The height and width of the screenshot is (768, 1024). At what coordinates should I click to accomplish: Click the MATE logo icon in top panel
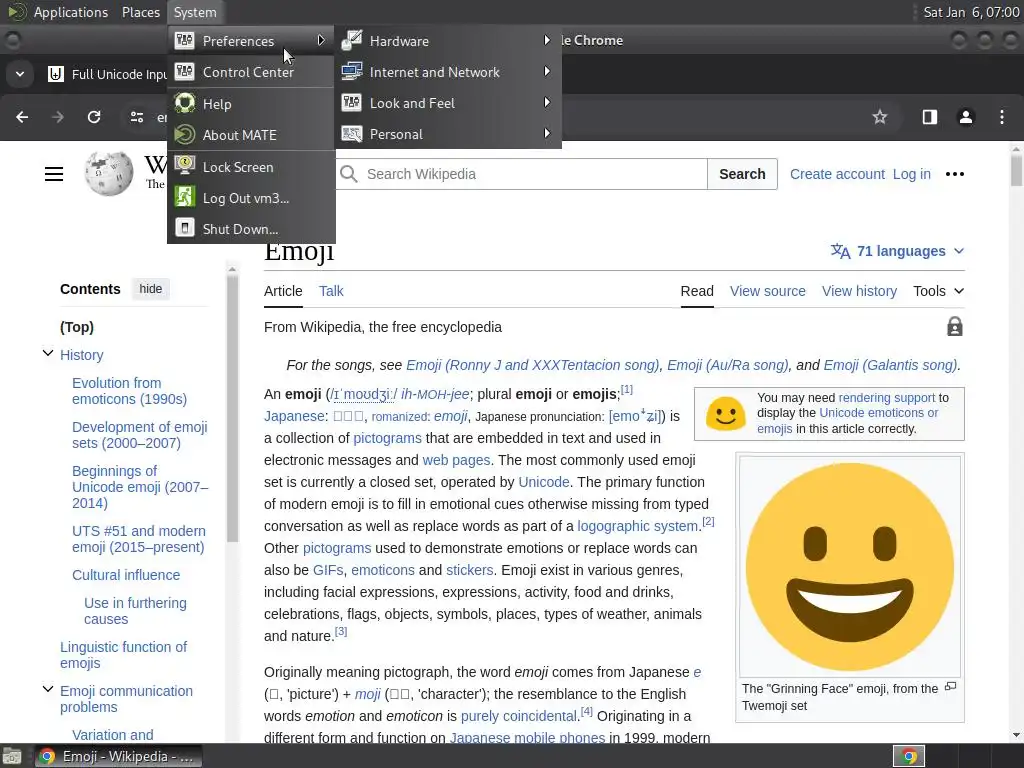click(16, 12)
